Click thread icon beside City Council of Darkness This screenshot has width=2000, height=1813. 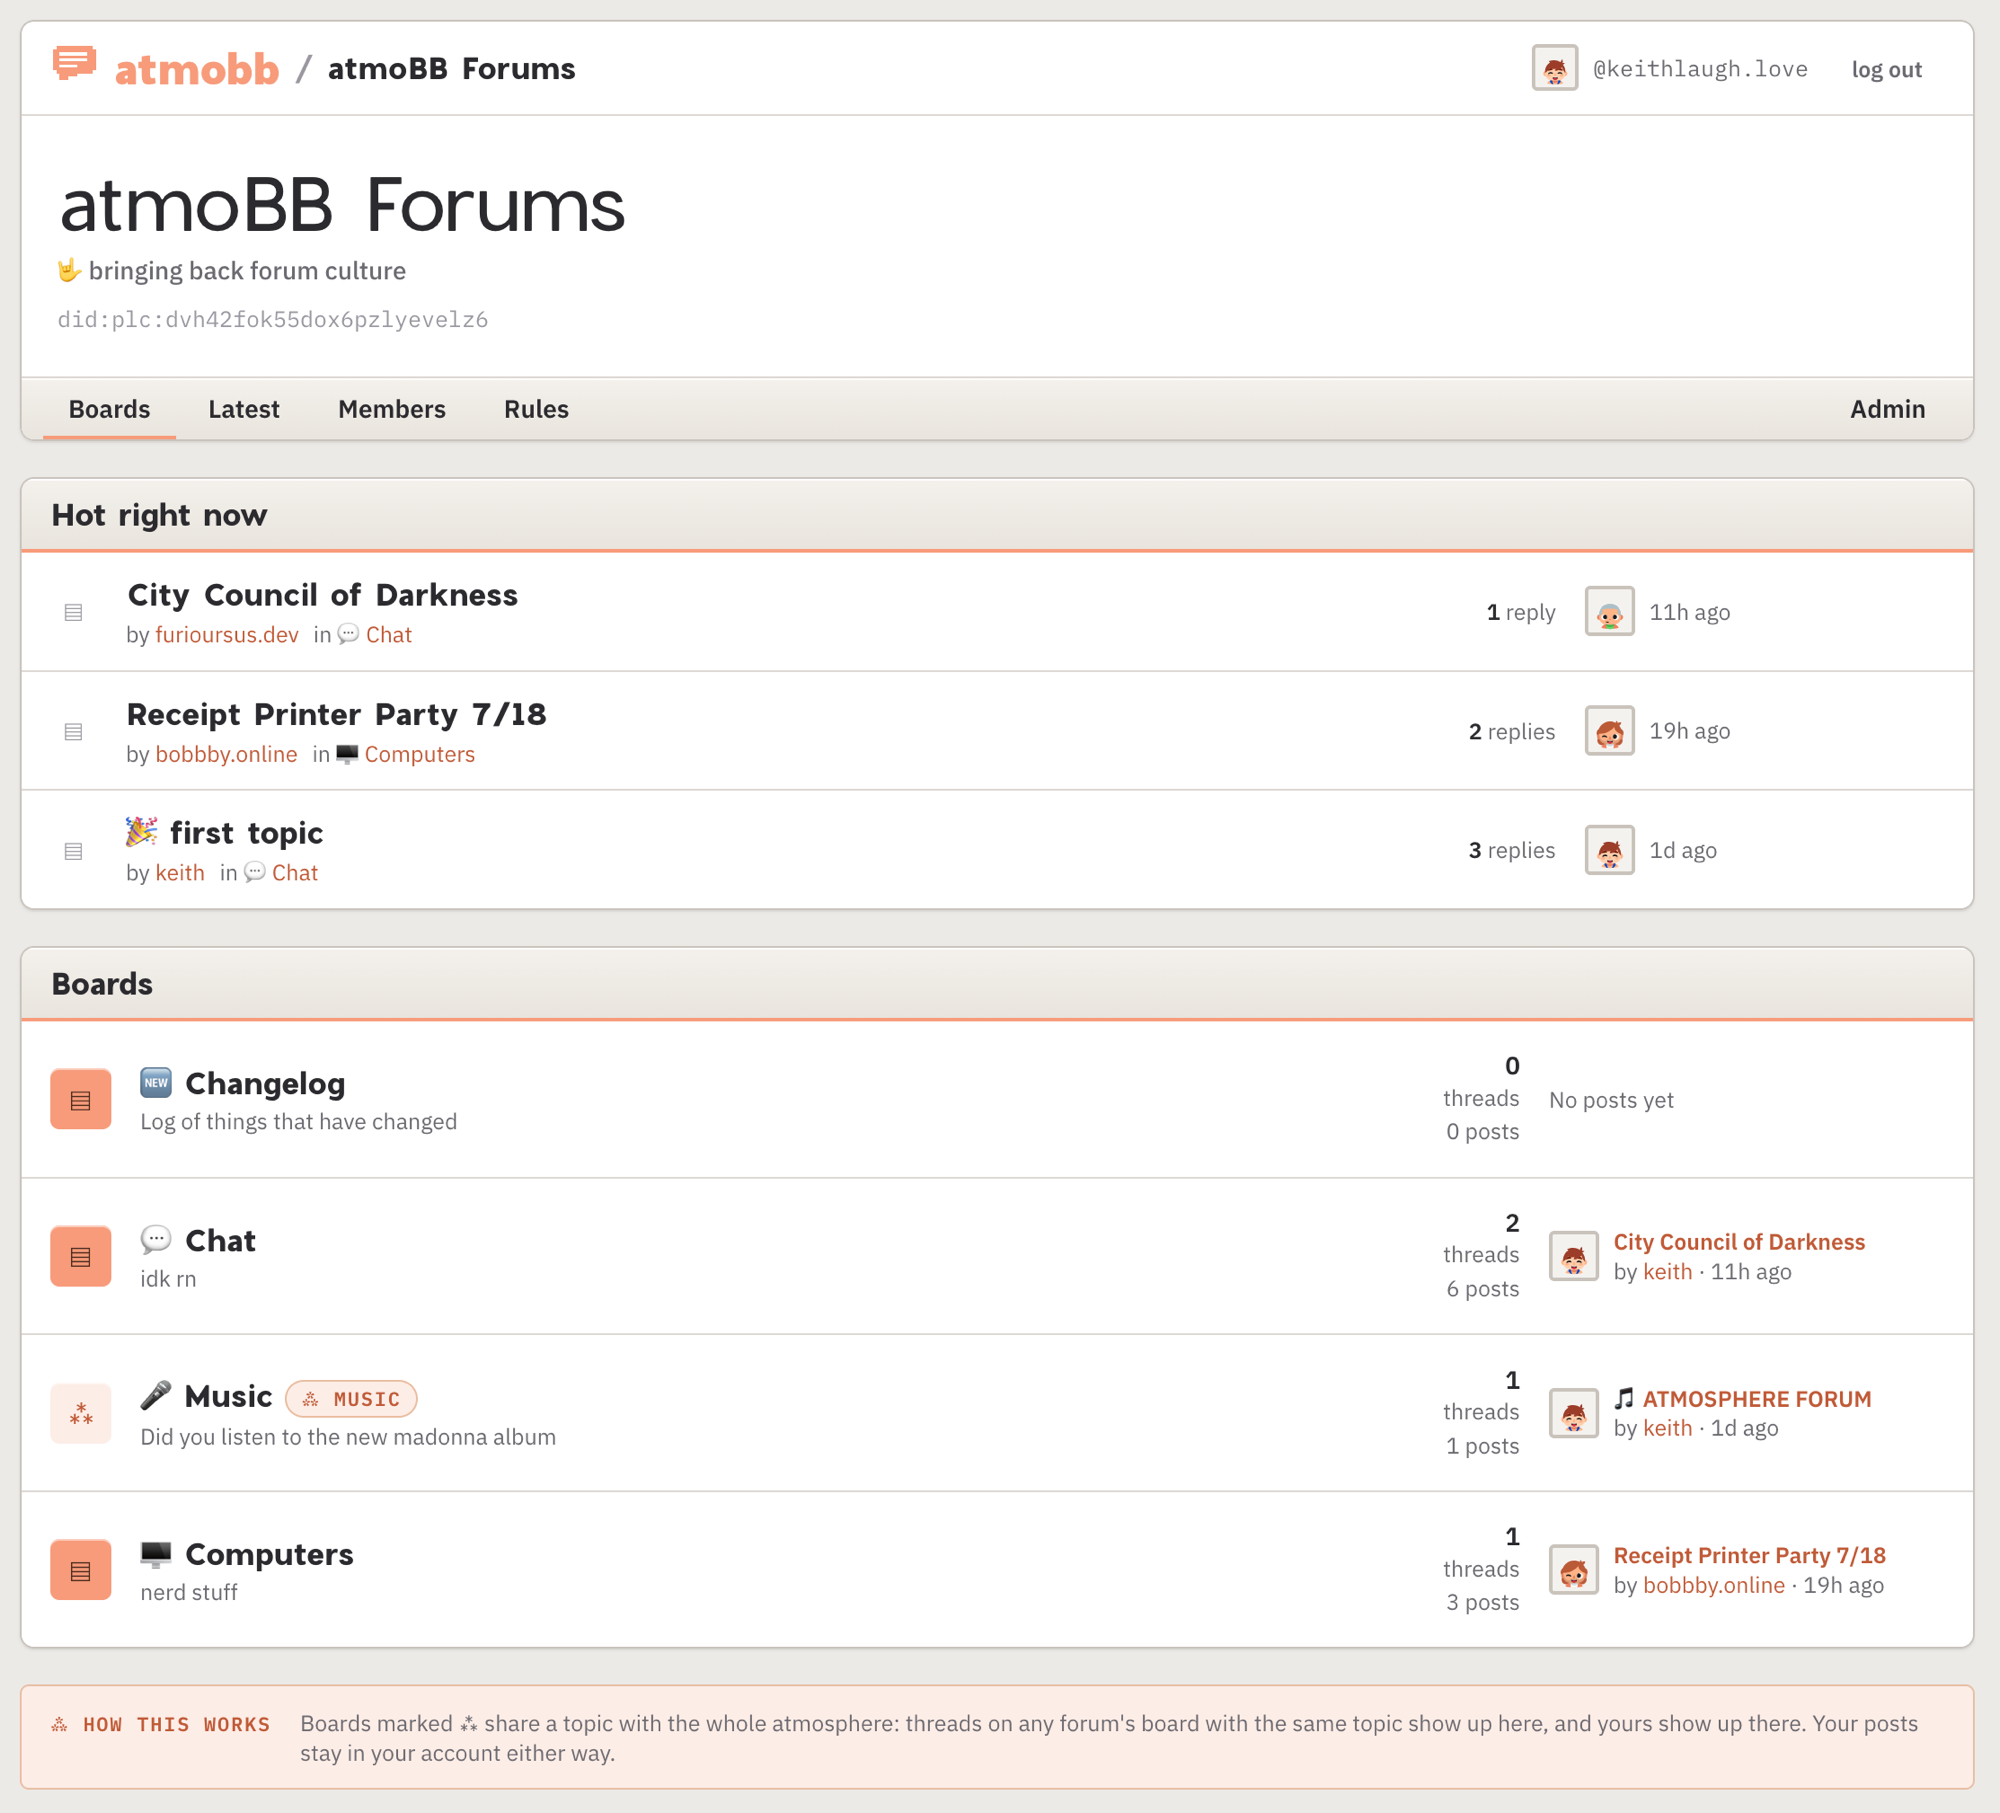[x=73, y=612]
